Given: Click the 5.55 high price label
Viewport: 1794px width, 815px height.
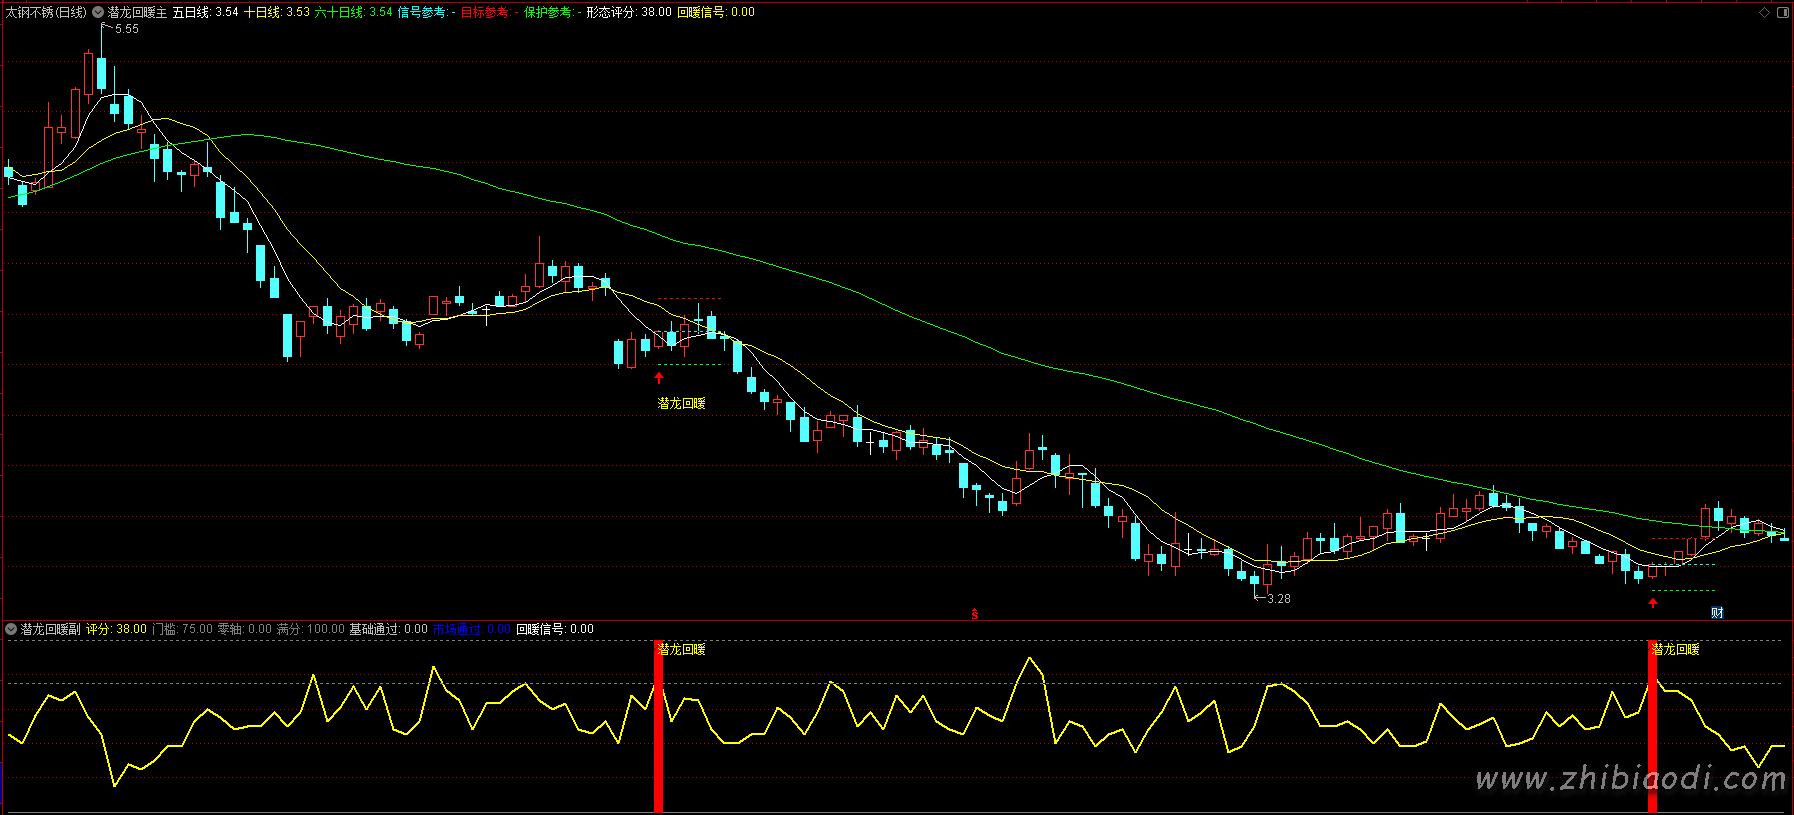Looking at the screenshot, I should 127,29.
